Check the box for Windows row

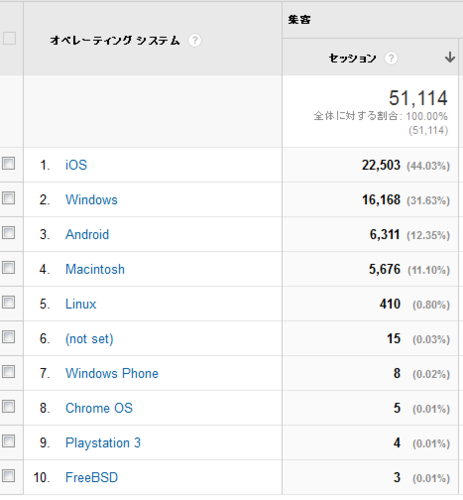tap(9, 198)
